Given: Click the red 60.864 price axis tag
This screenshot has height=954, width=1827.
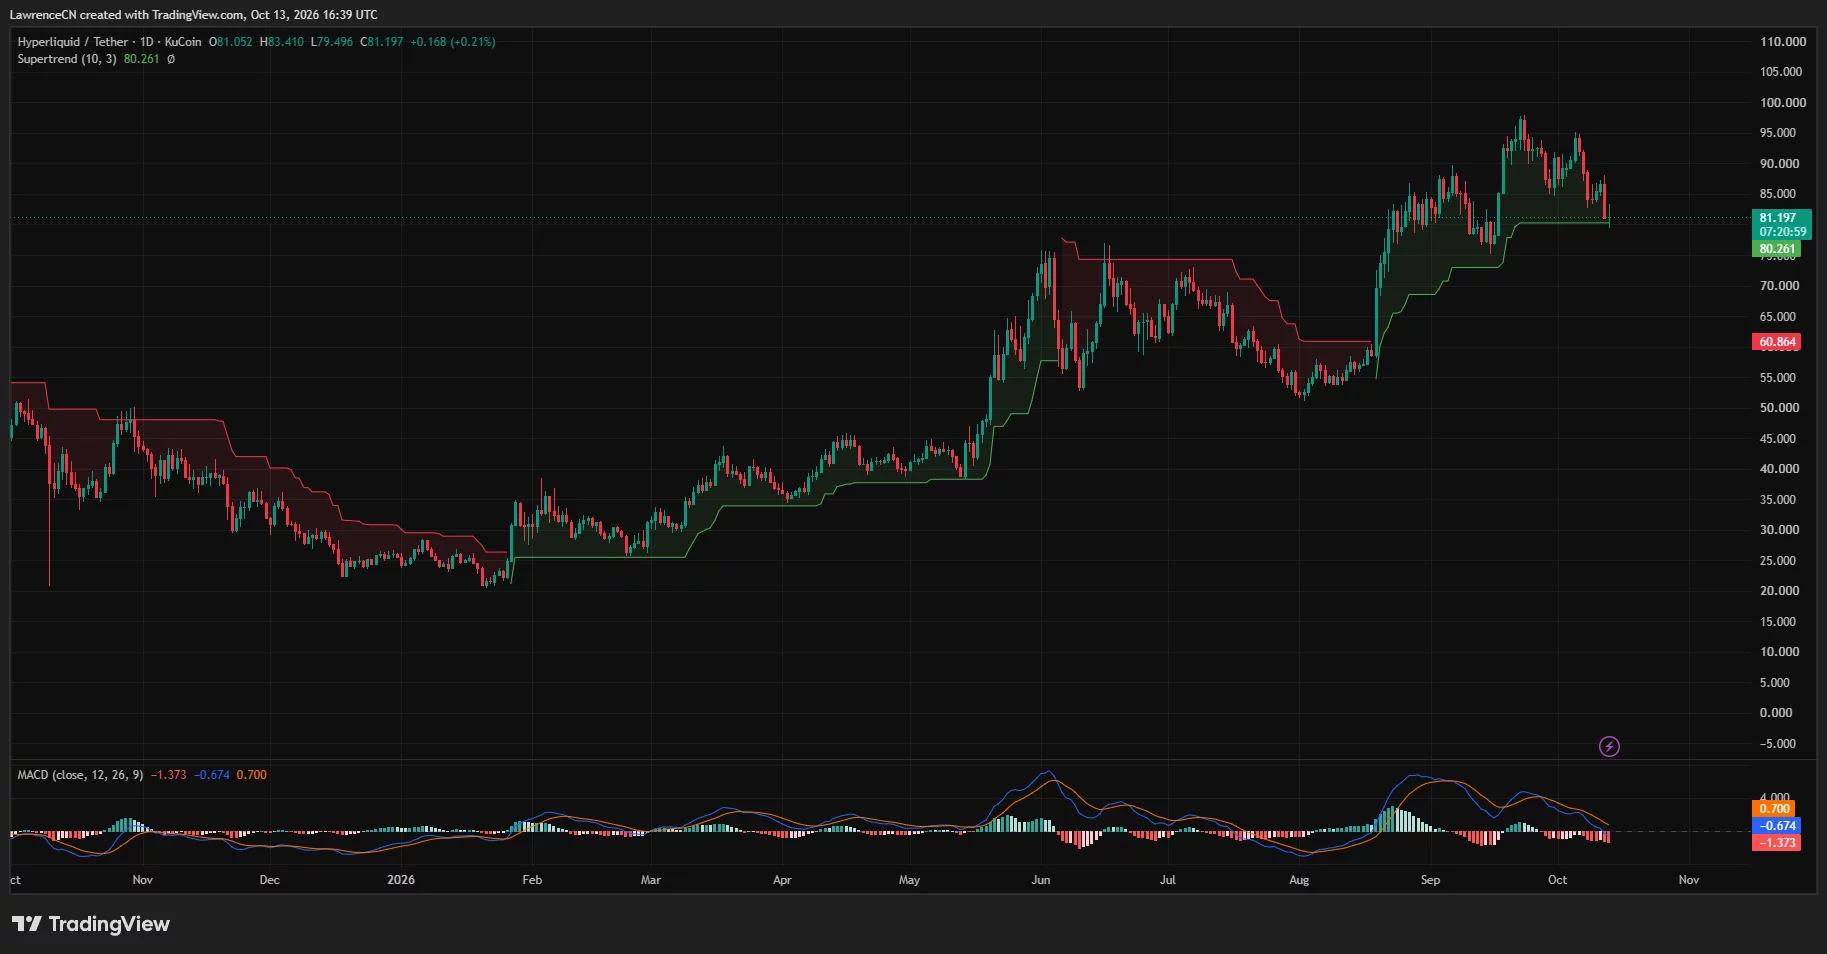Looking at the screenshot, I should tap(1777, 342).
